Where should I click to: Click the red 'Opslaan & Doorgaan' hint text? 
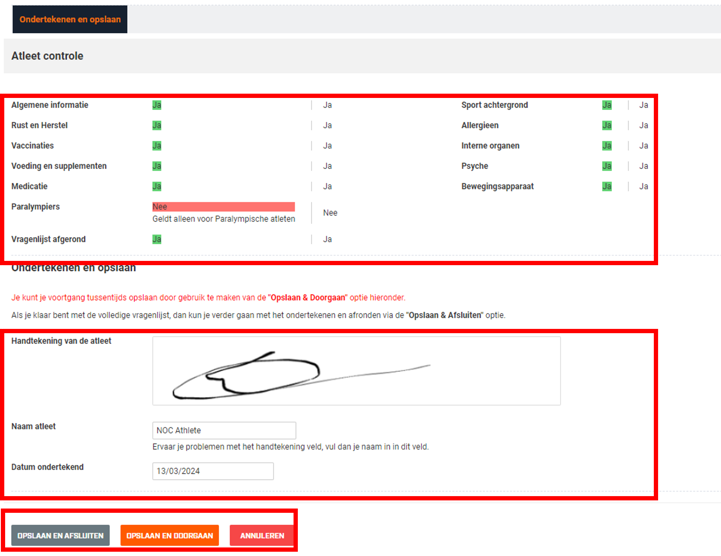(208, 298)
